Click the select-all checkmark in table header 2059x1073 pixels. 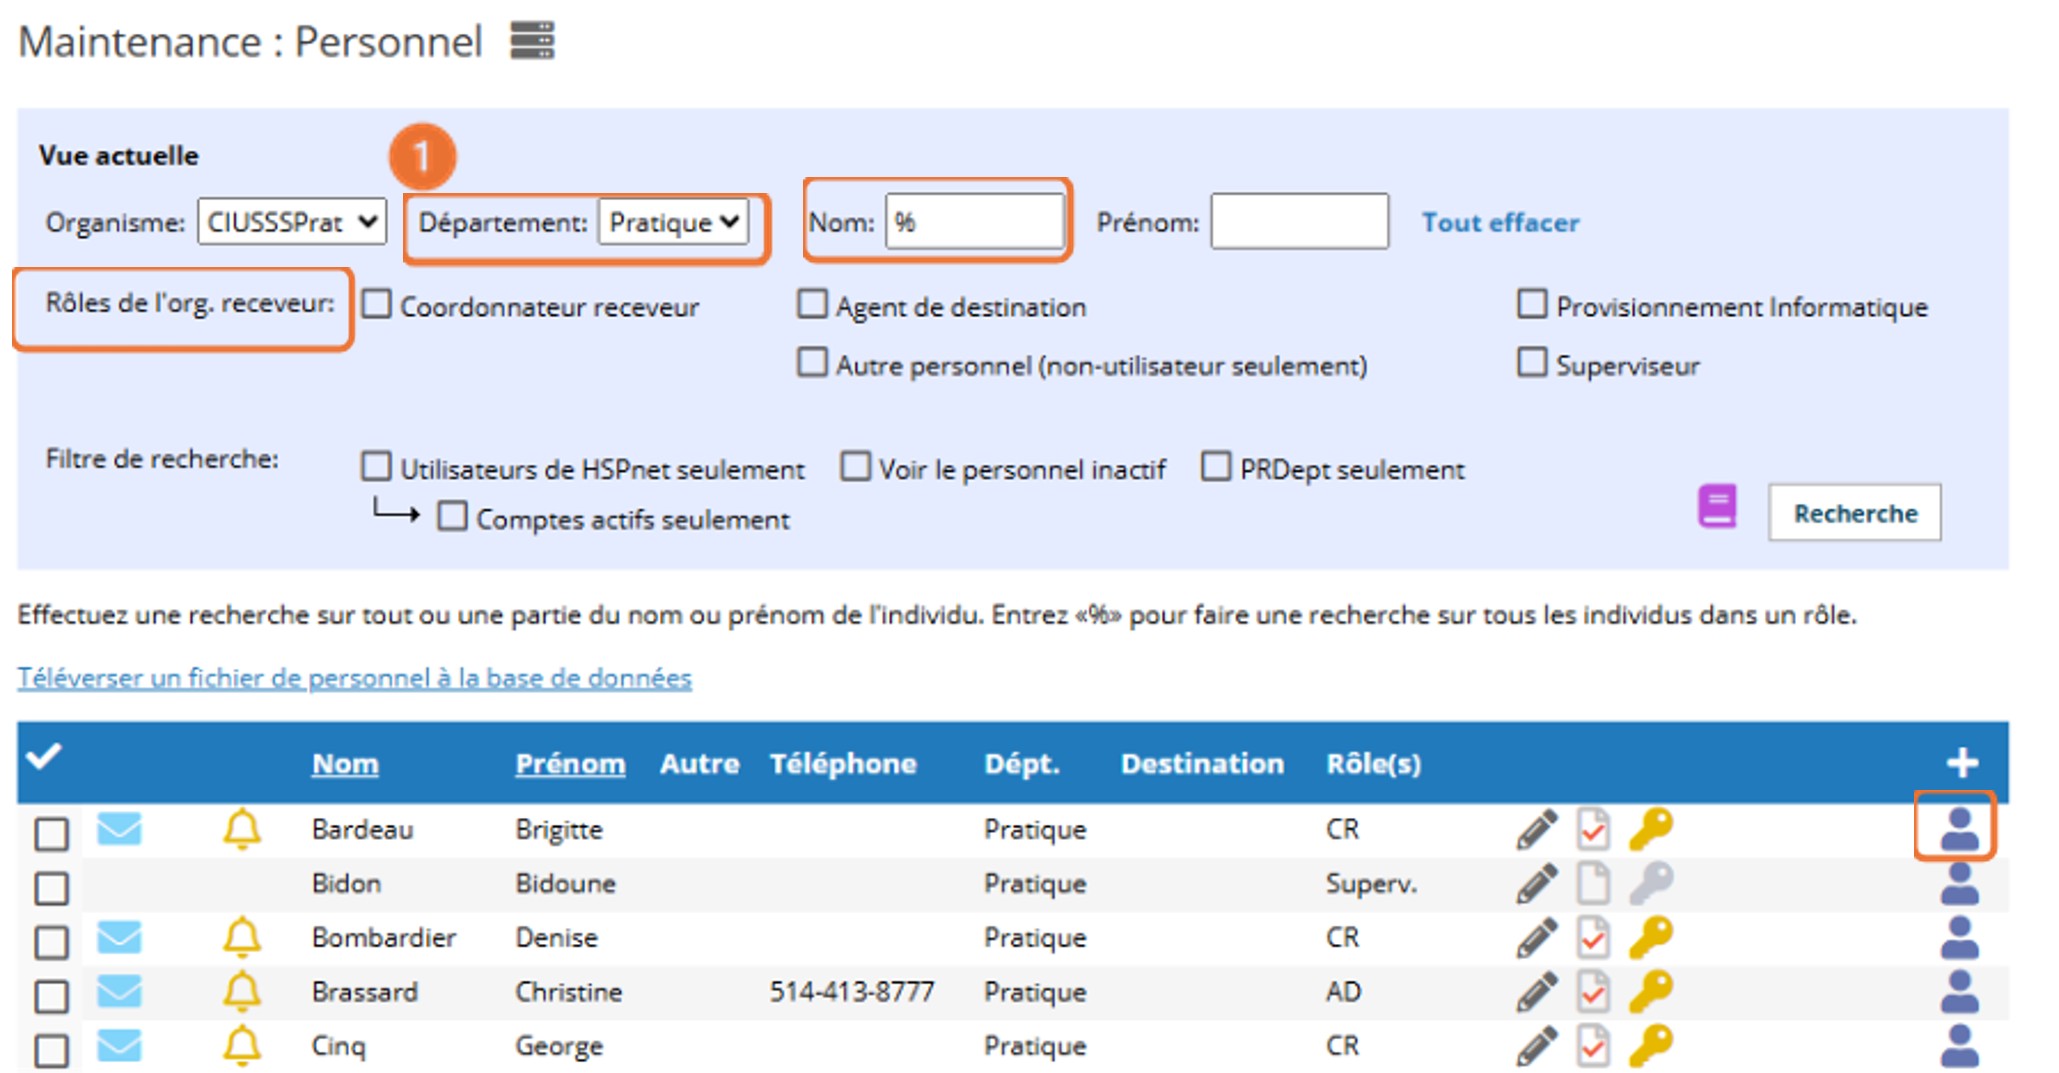pyautogui.click(x=45, y=757)
